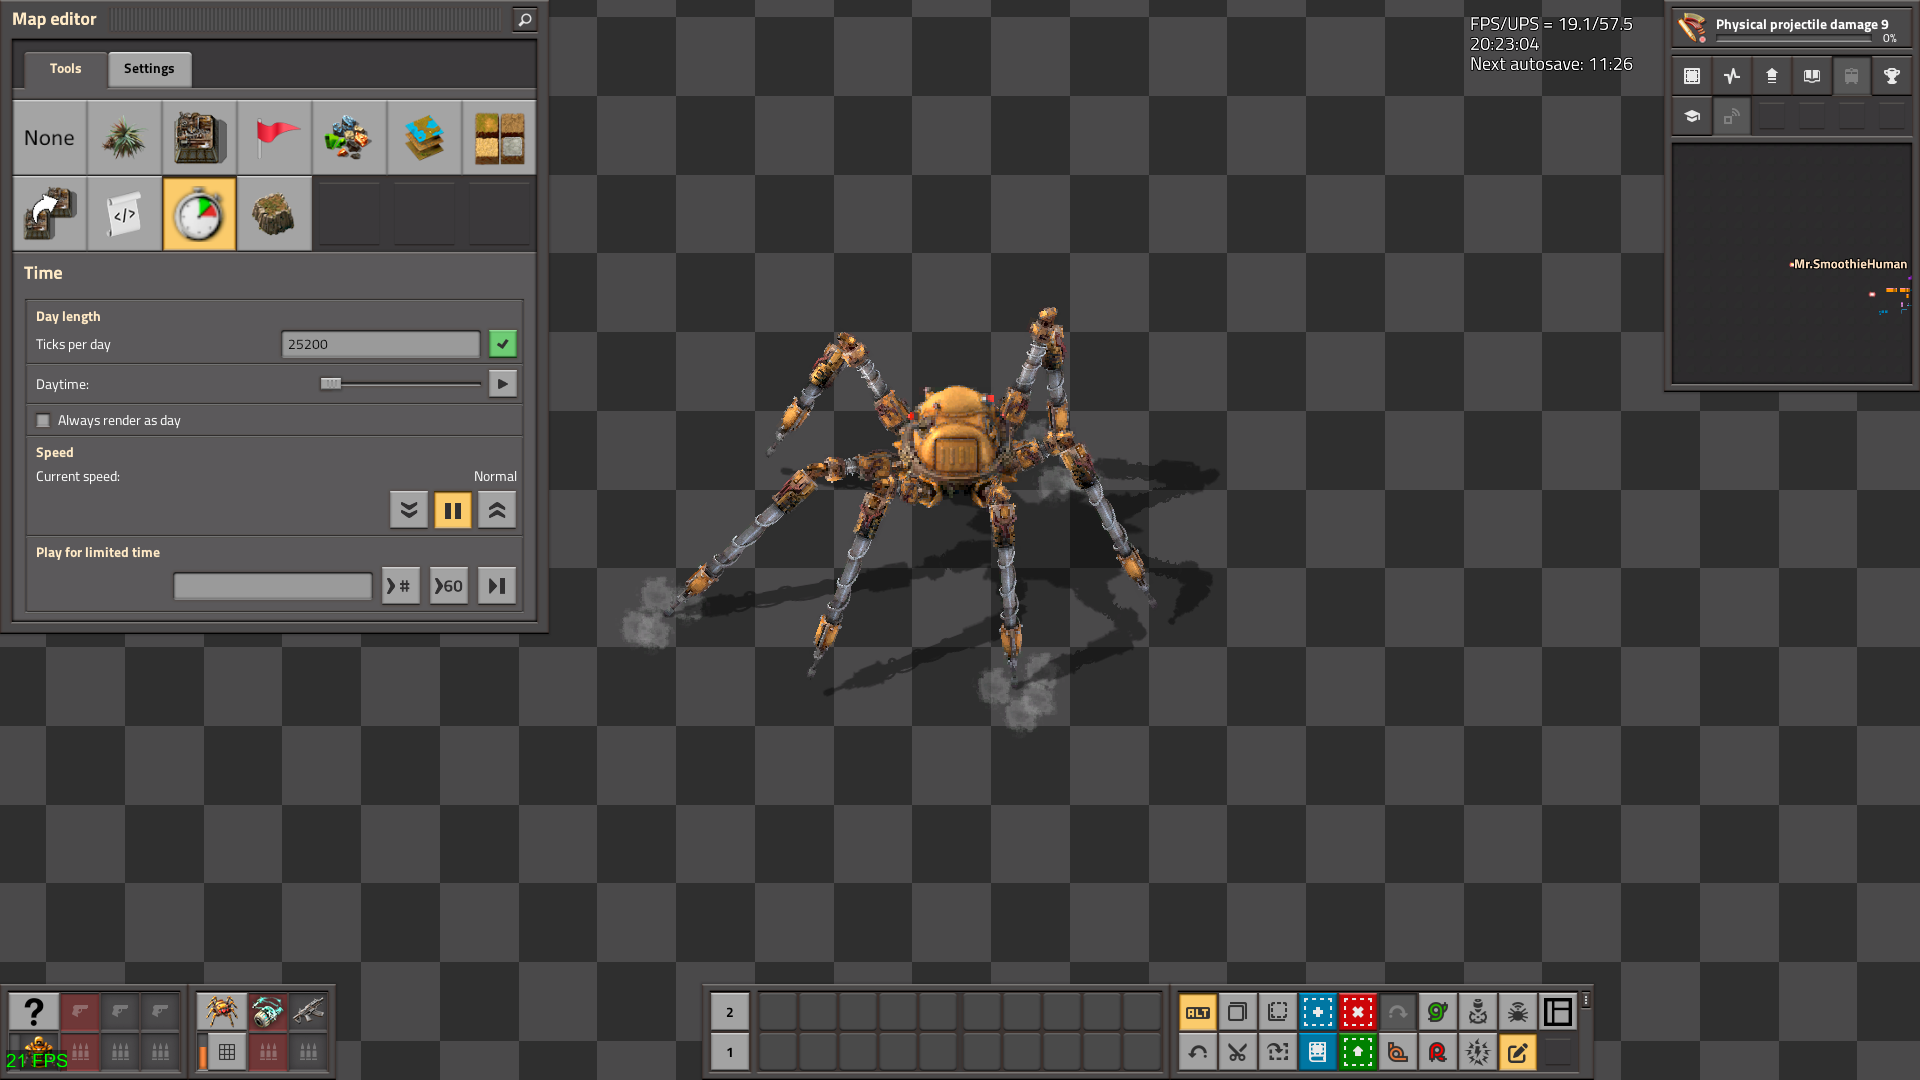Open logistic networks signal icon
1920x1080 pixels.
[x=1732, y=116]
